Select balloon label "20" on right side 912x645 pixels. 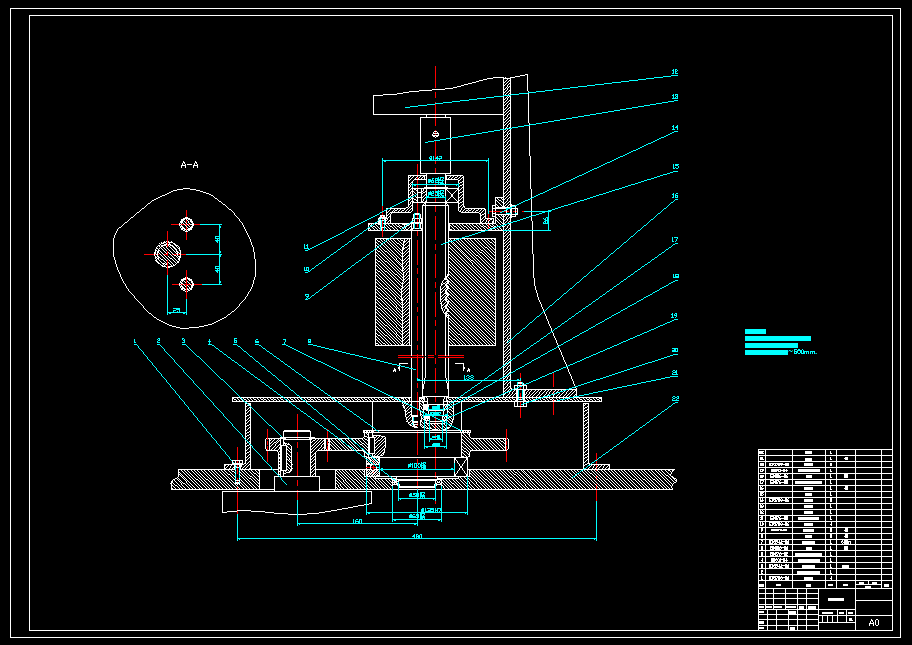(675, 351)
